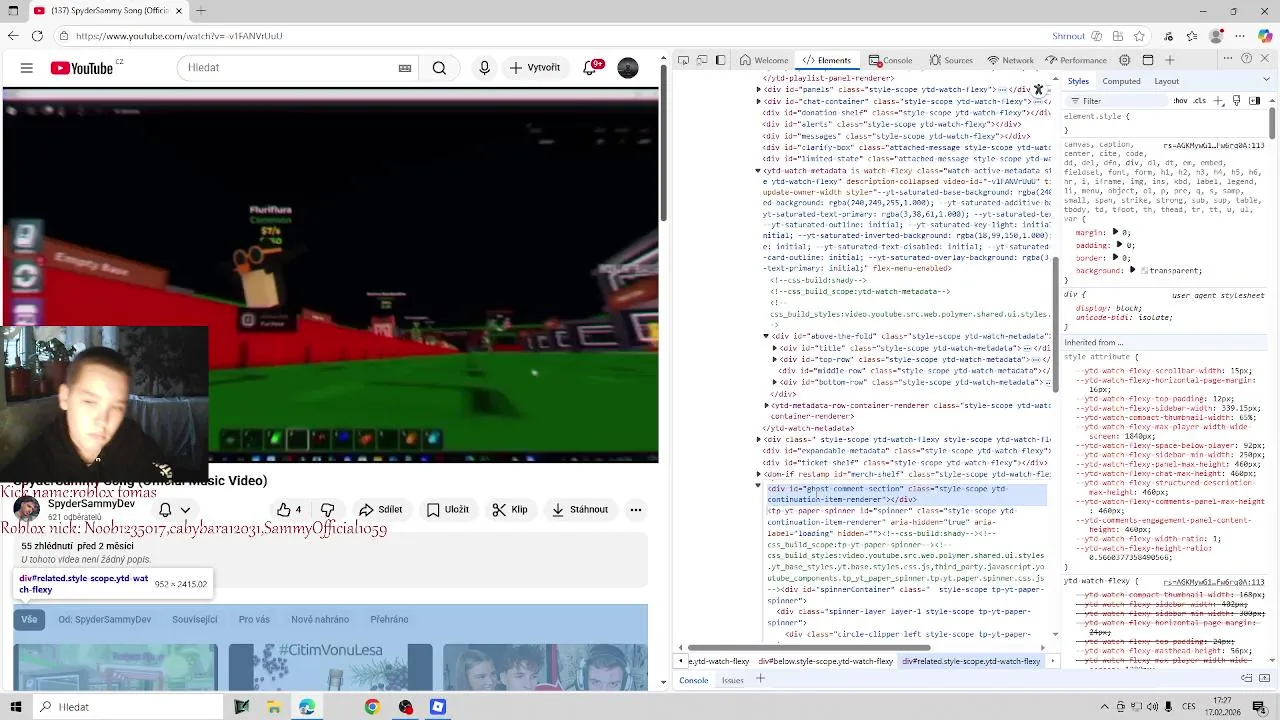1280x720 pixels.
Task: Select the Související filter chip
Action: point(194,619)
